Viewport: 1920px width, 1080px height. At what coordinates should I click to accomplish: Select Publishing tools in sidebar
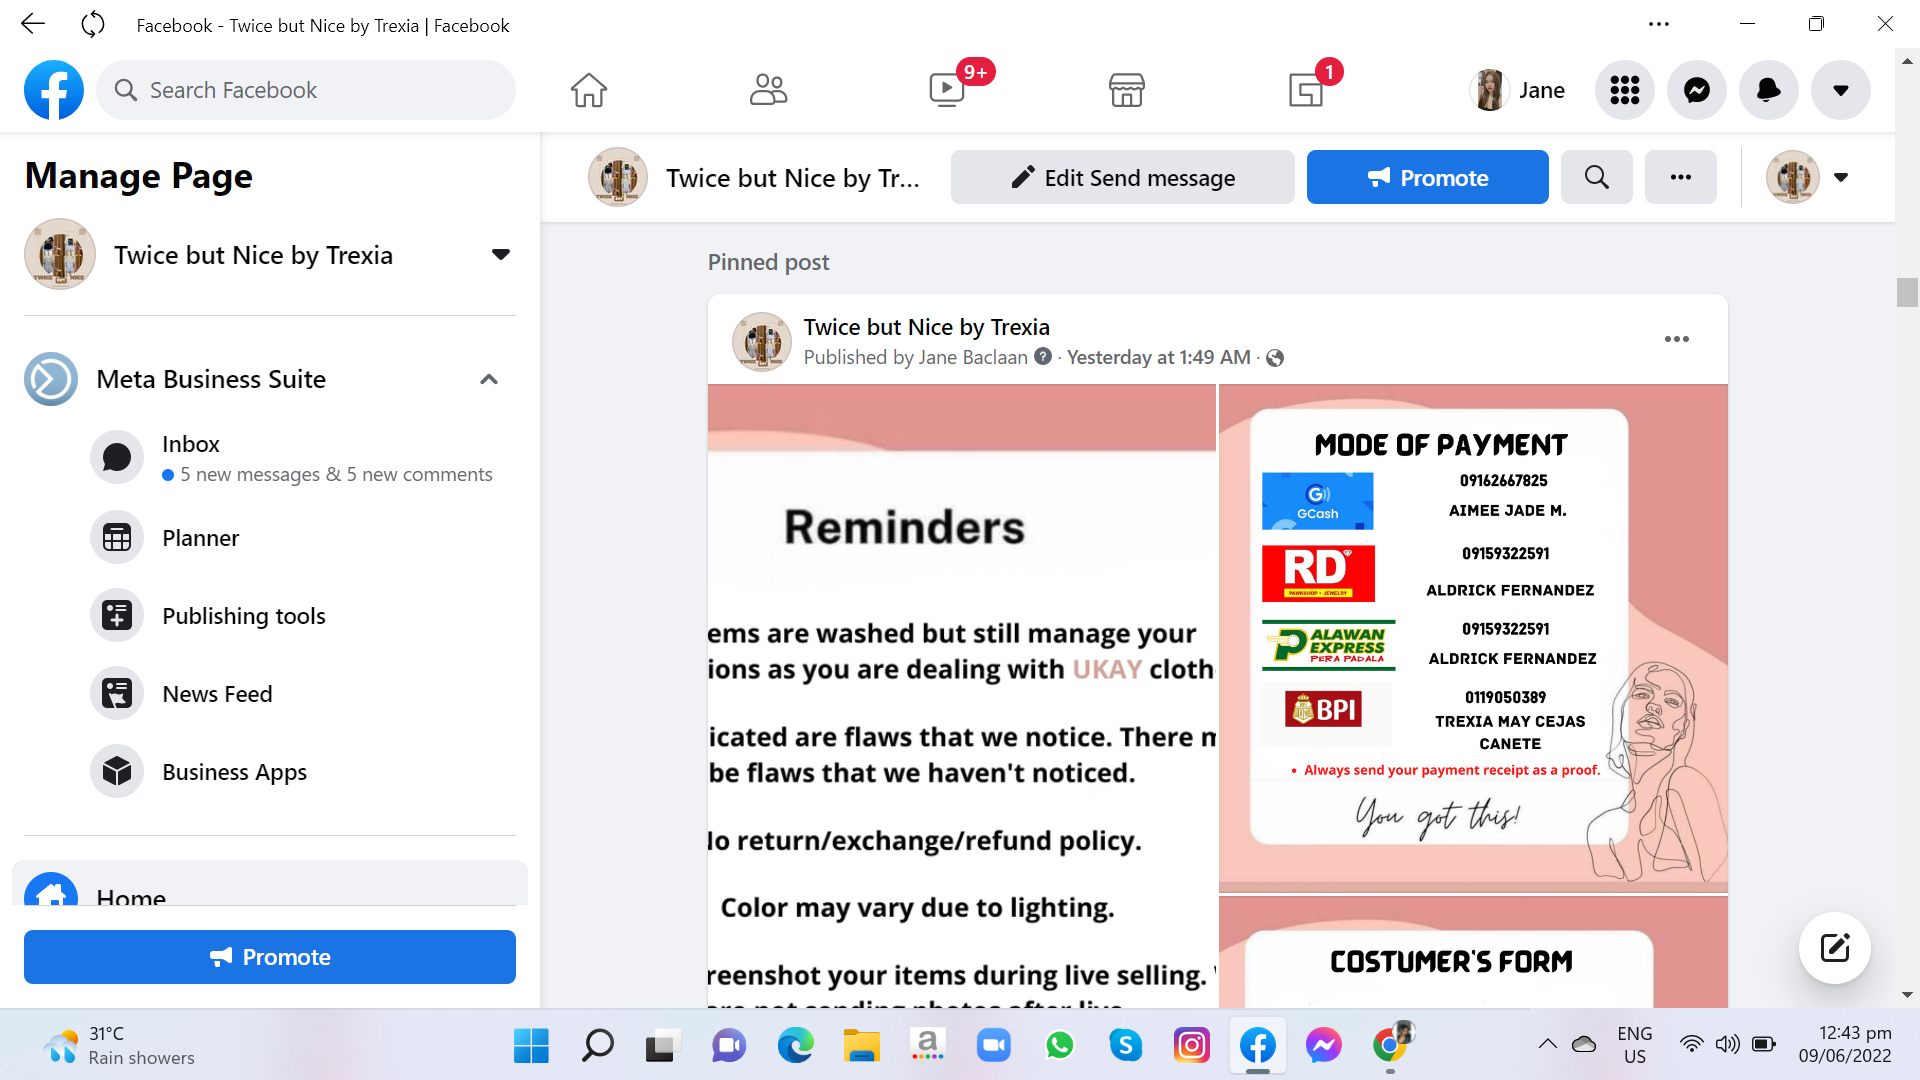[243, 616]
